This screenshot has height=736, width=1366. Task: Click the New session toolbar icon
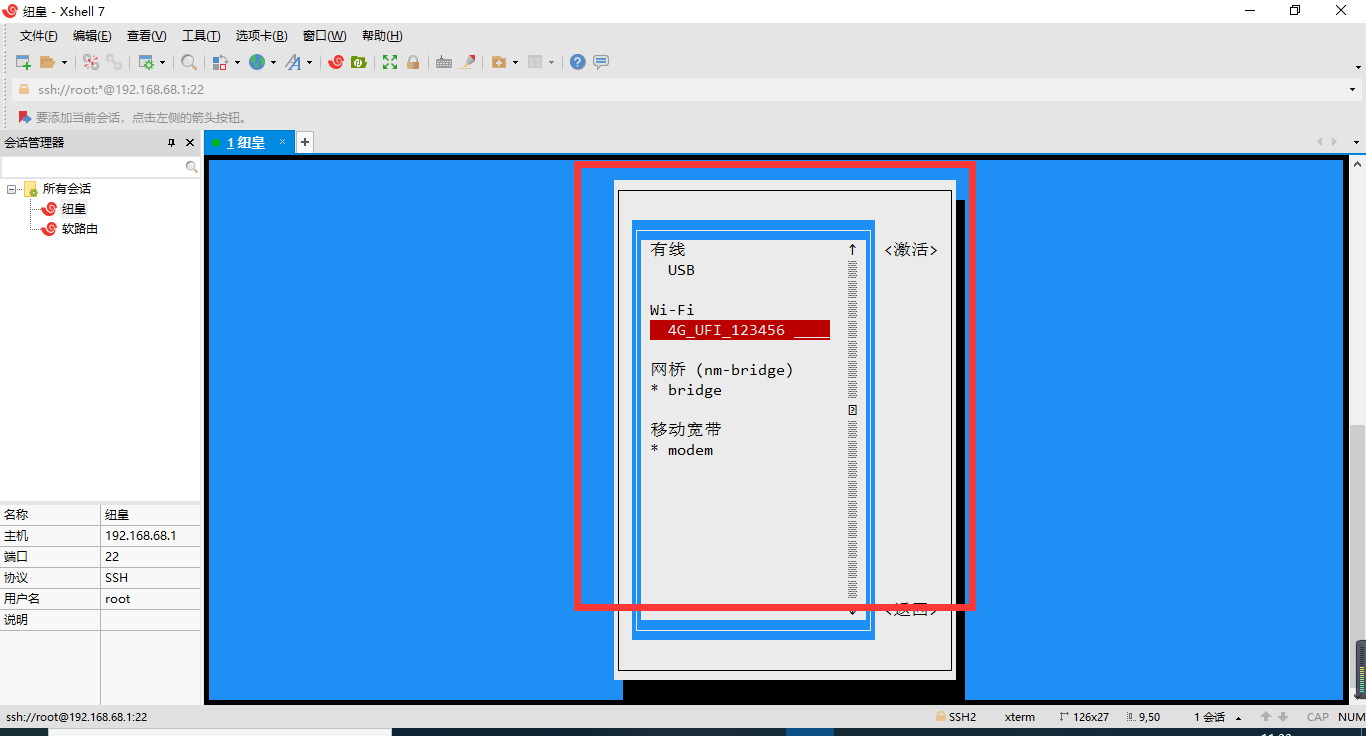tap(23, 62)
